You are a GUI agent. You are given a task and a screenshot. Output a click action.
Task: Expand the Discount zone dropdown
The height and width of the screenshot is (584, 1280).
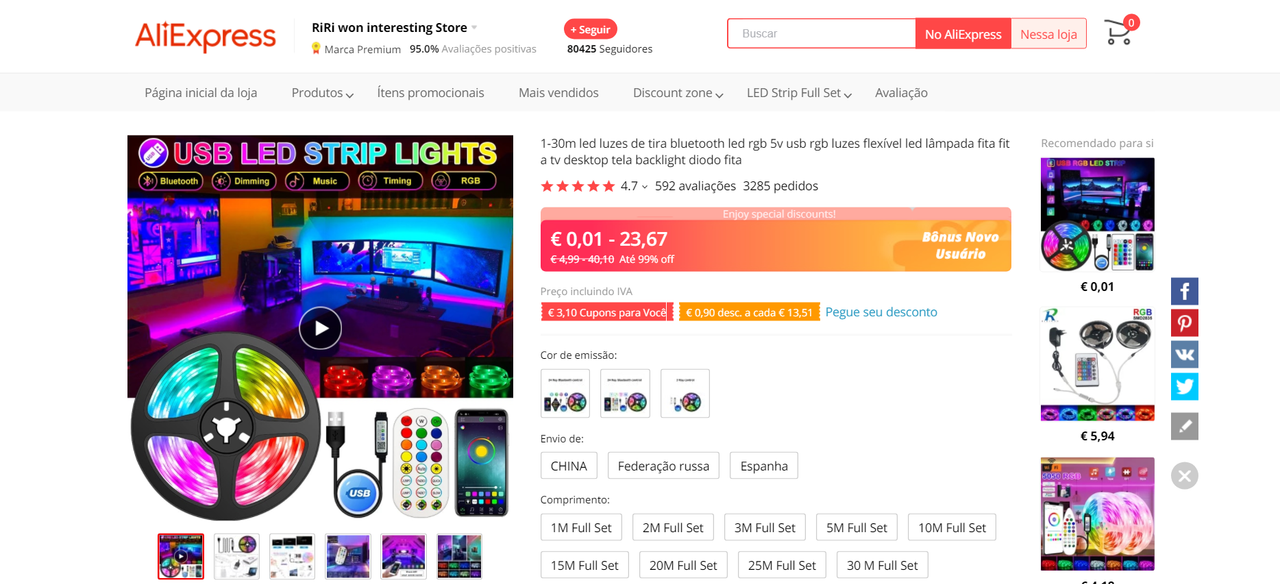(x=678, y=92)
